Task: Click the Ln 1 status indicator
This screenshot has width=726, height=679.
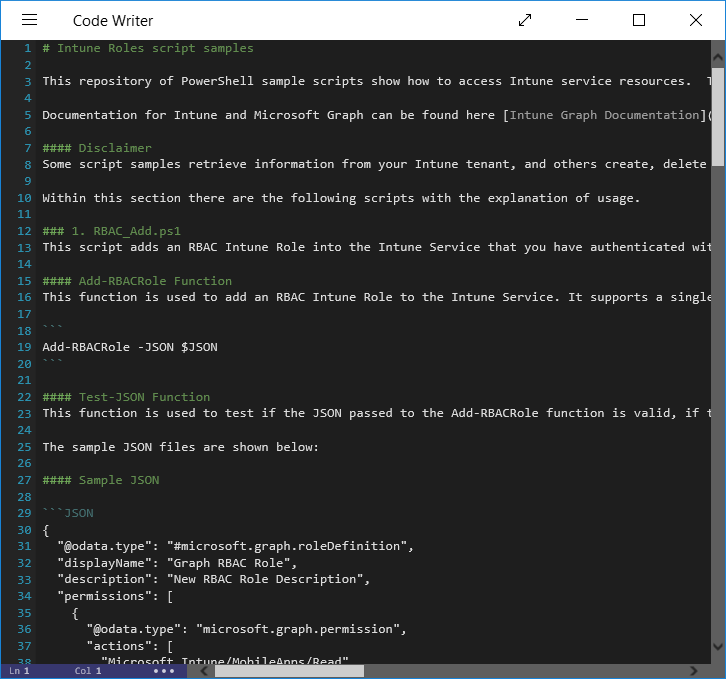Action: [19, 671]
